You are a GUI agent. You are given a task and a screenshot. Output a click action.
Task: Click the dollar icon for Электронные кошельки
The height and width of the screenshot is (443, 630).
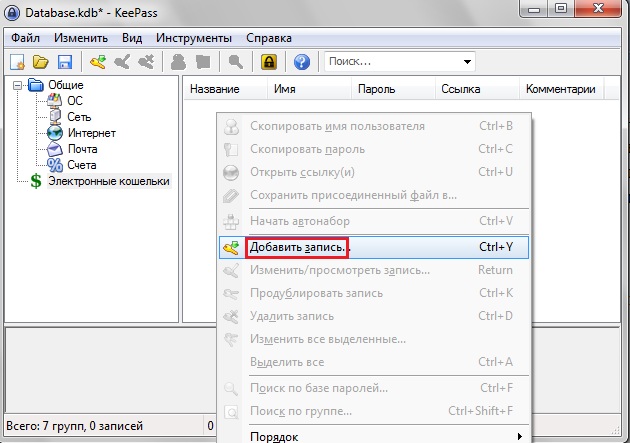[x=36, y=181]
